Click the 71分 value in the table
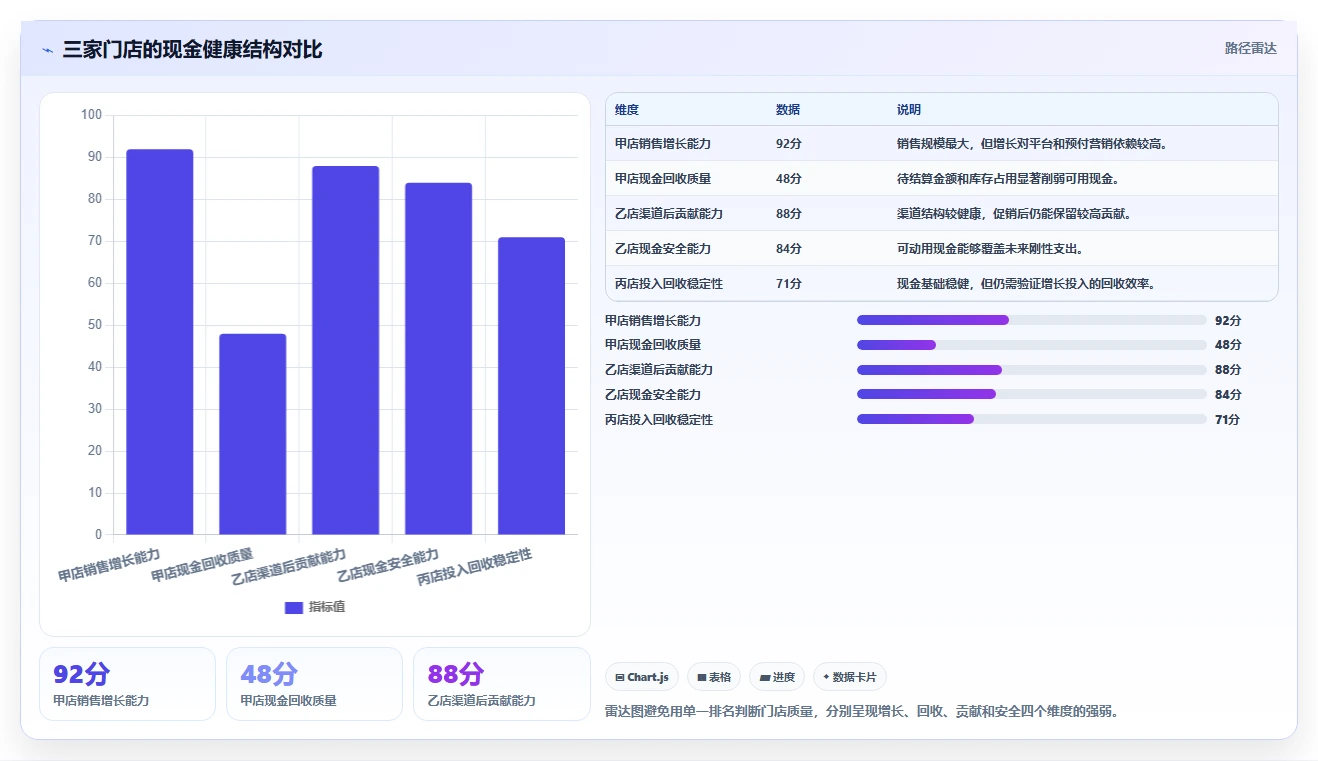The image size is (1318, 761). tap(788, 284)
